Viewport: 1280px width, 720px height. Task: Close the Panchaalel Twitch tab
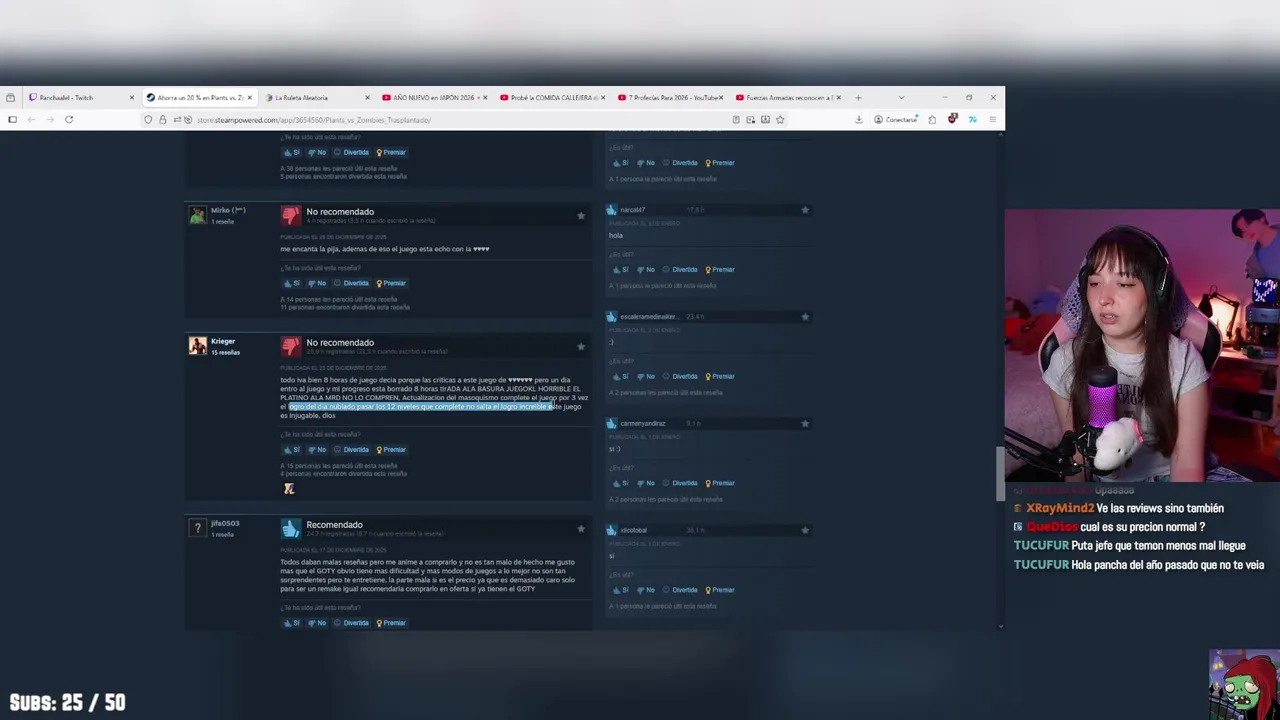[x=131, y=98]
